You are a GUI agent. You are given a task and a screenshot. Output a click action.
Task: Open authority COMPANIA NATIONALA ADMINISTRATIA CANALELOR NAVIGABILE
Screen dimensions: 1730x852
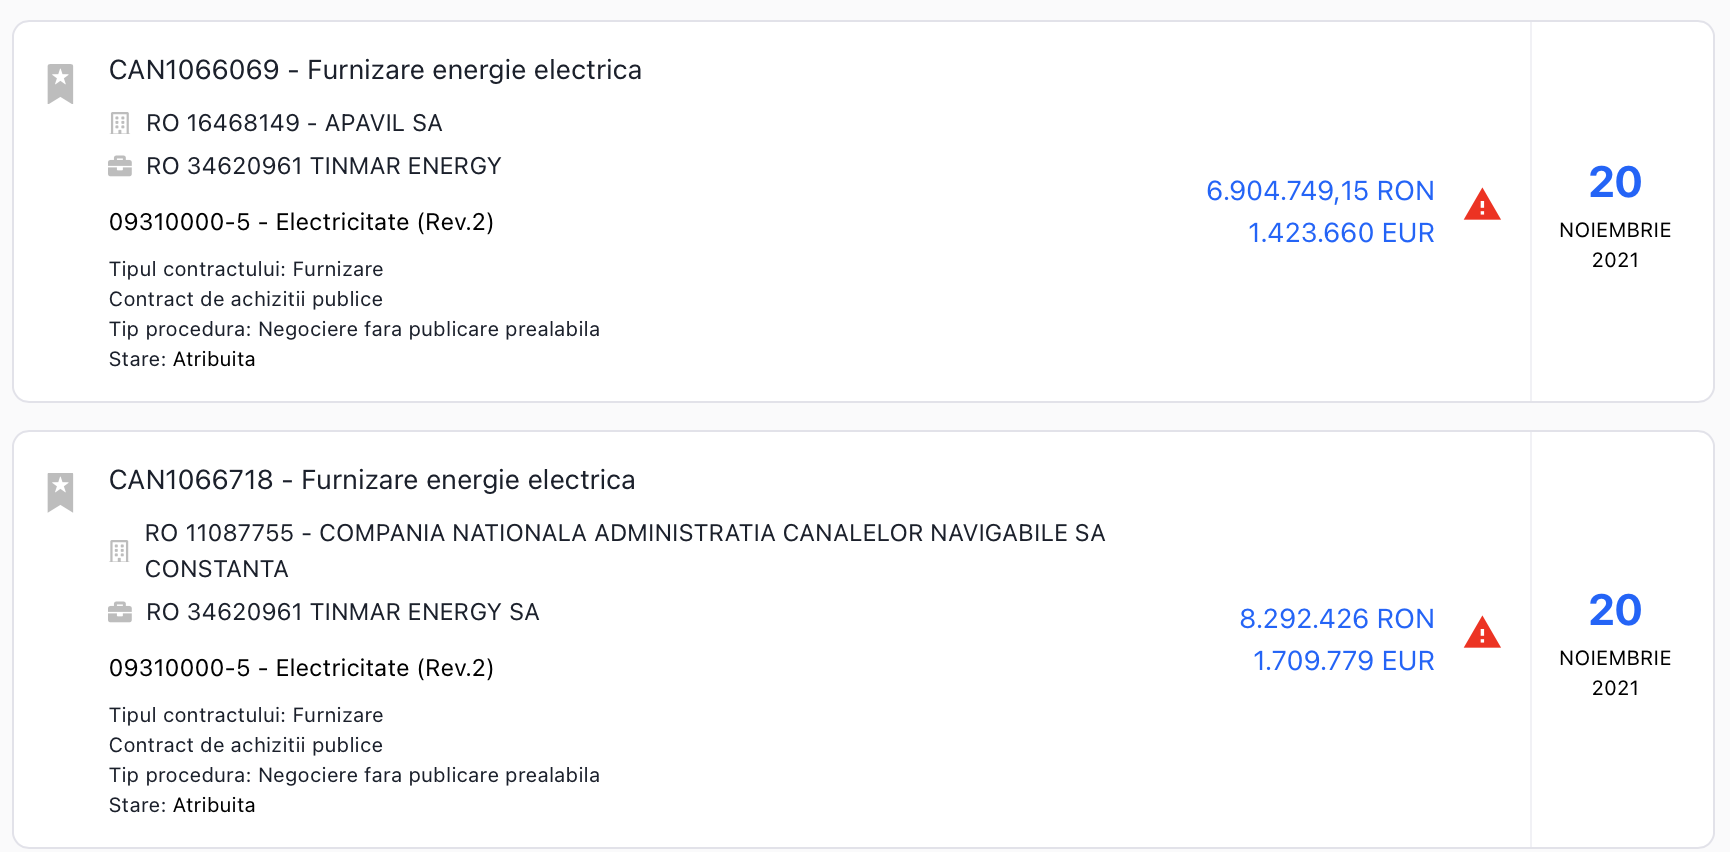pyautogui.click(x=625, y=533)
